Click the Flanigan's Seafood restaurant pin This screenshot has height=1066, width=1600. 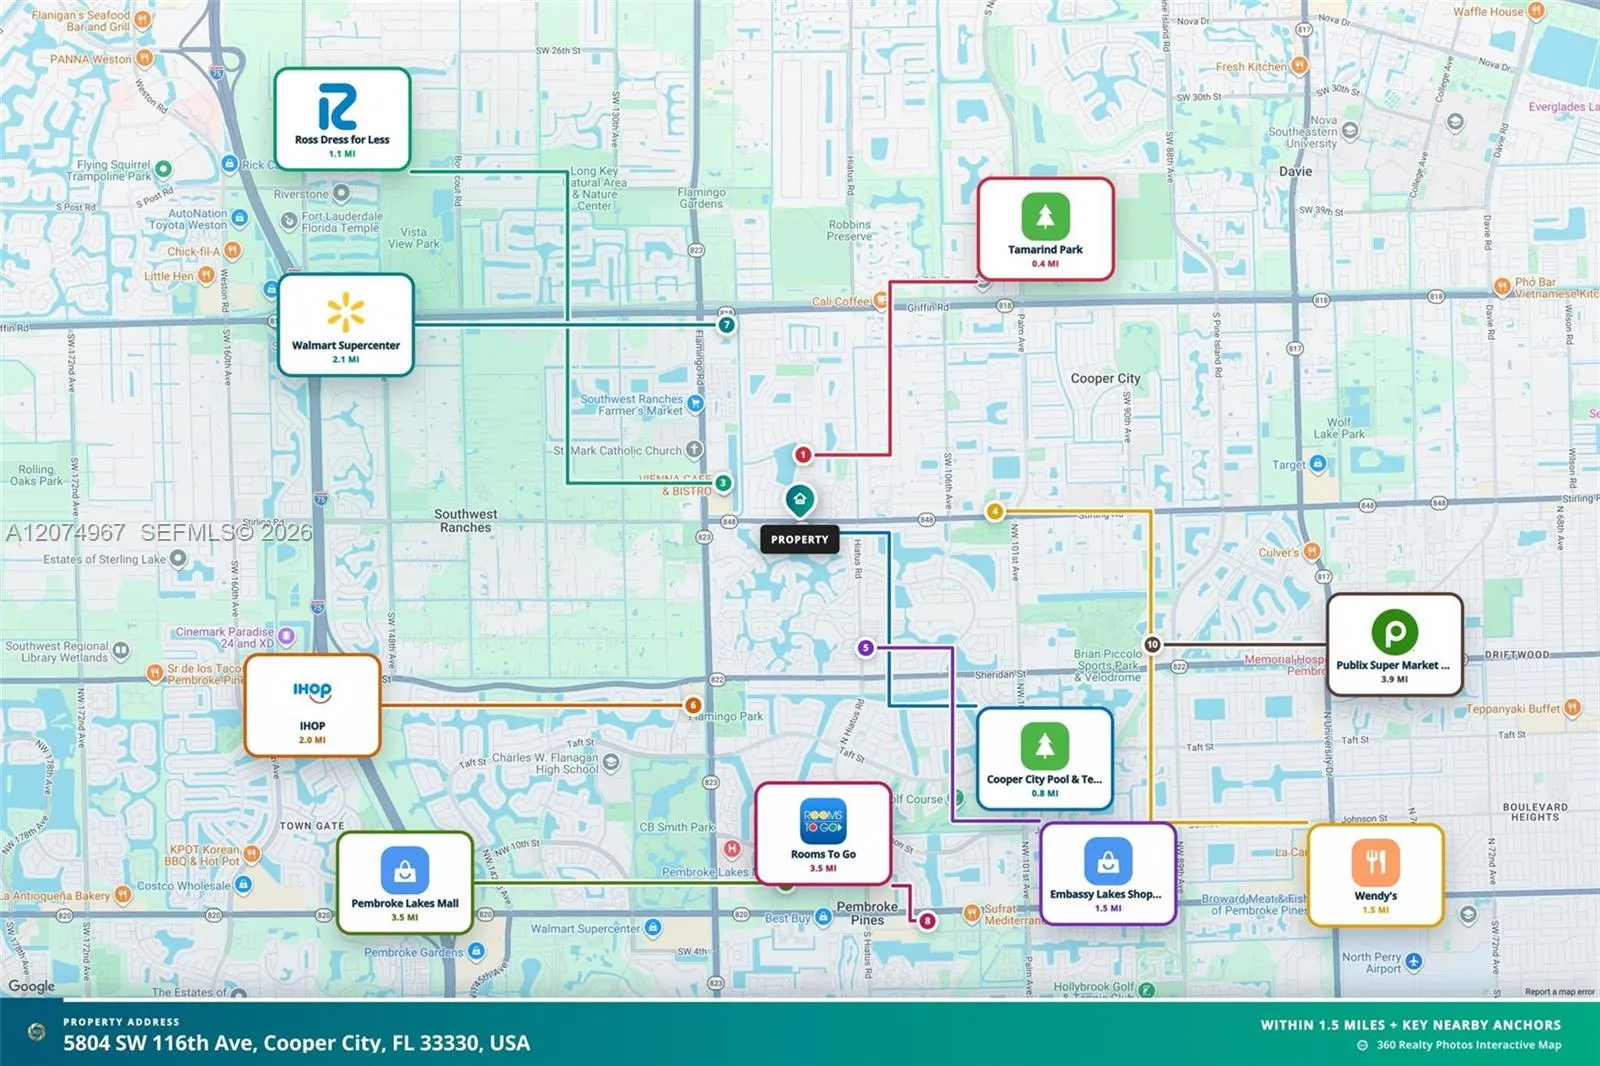tap(143, 20)
